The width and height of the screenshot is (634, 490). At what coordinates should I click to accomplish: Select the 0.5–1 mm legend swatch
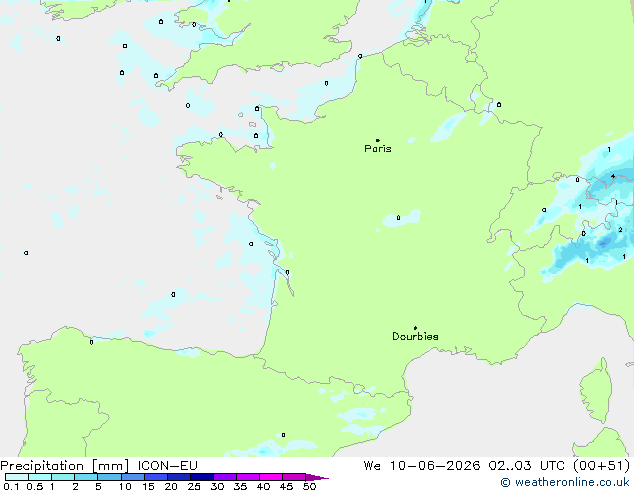pyautogui.click(x=40, y=477)
